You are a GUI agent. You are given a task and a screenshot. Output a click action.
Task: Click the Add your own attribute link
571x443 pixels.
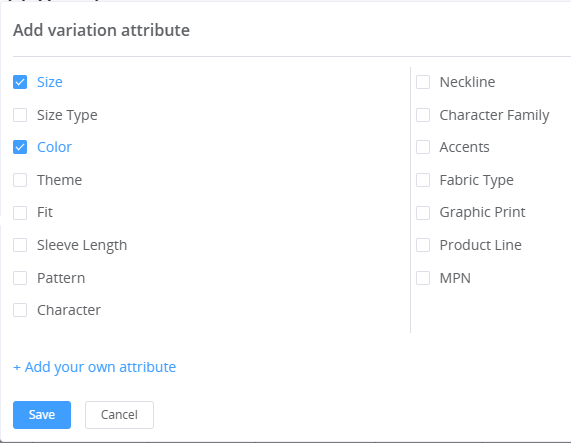click(95, 367)
